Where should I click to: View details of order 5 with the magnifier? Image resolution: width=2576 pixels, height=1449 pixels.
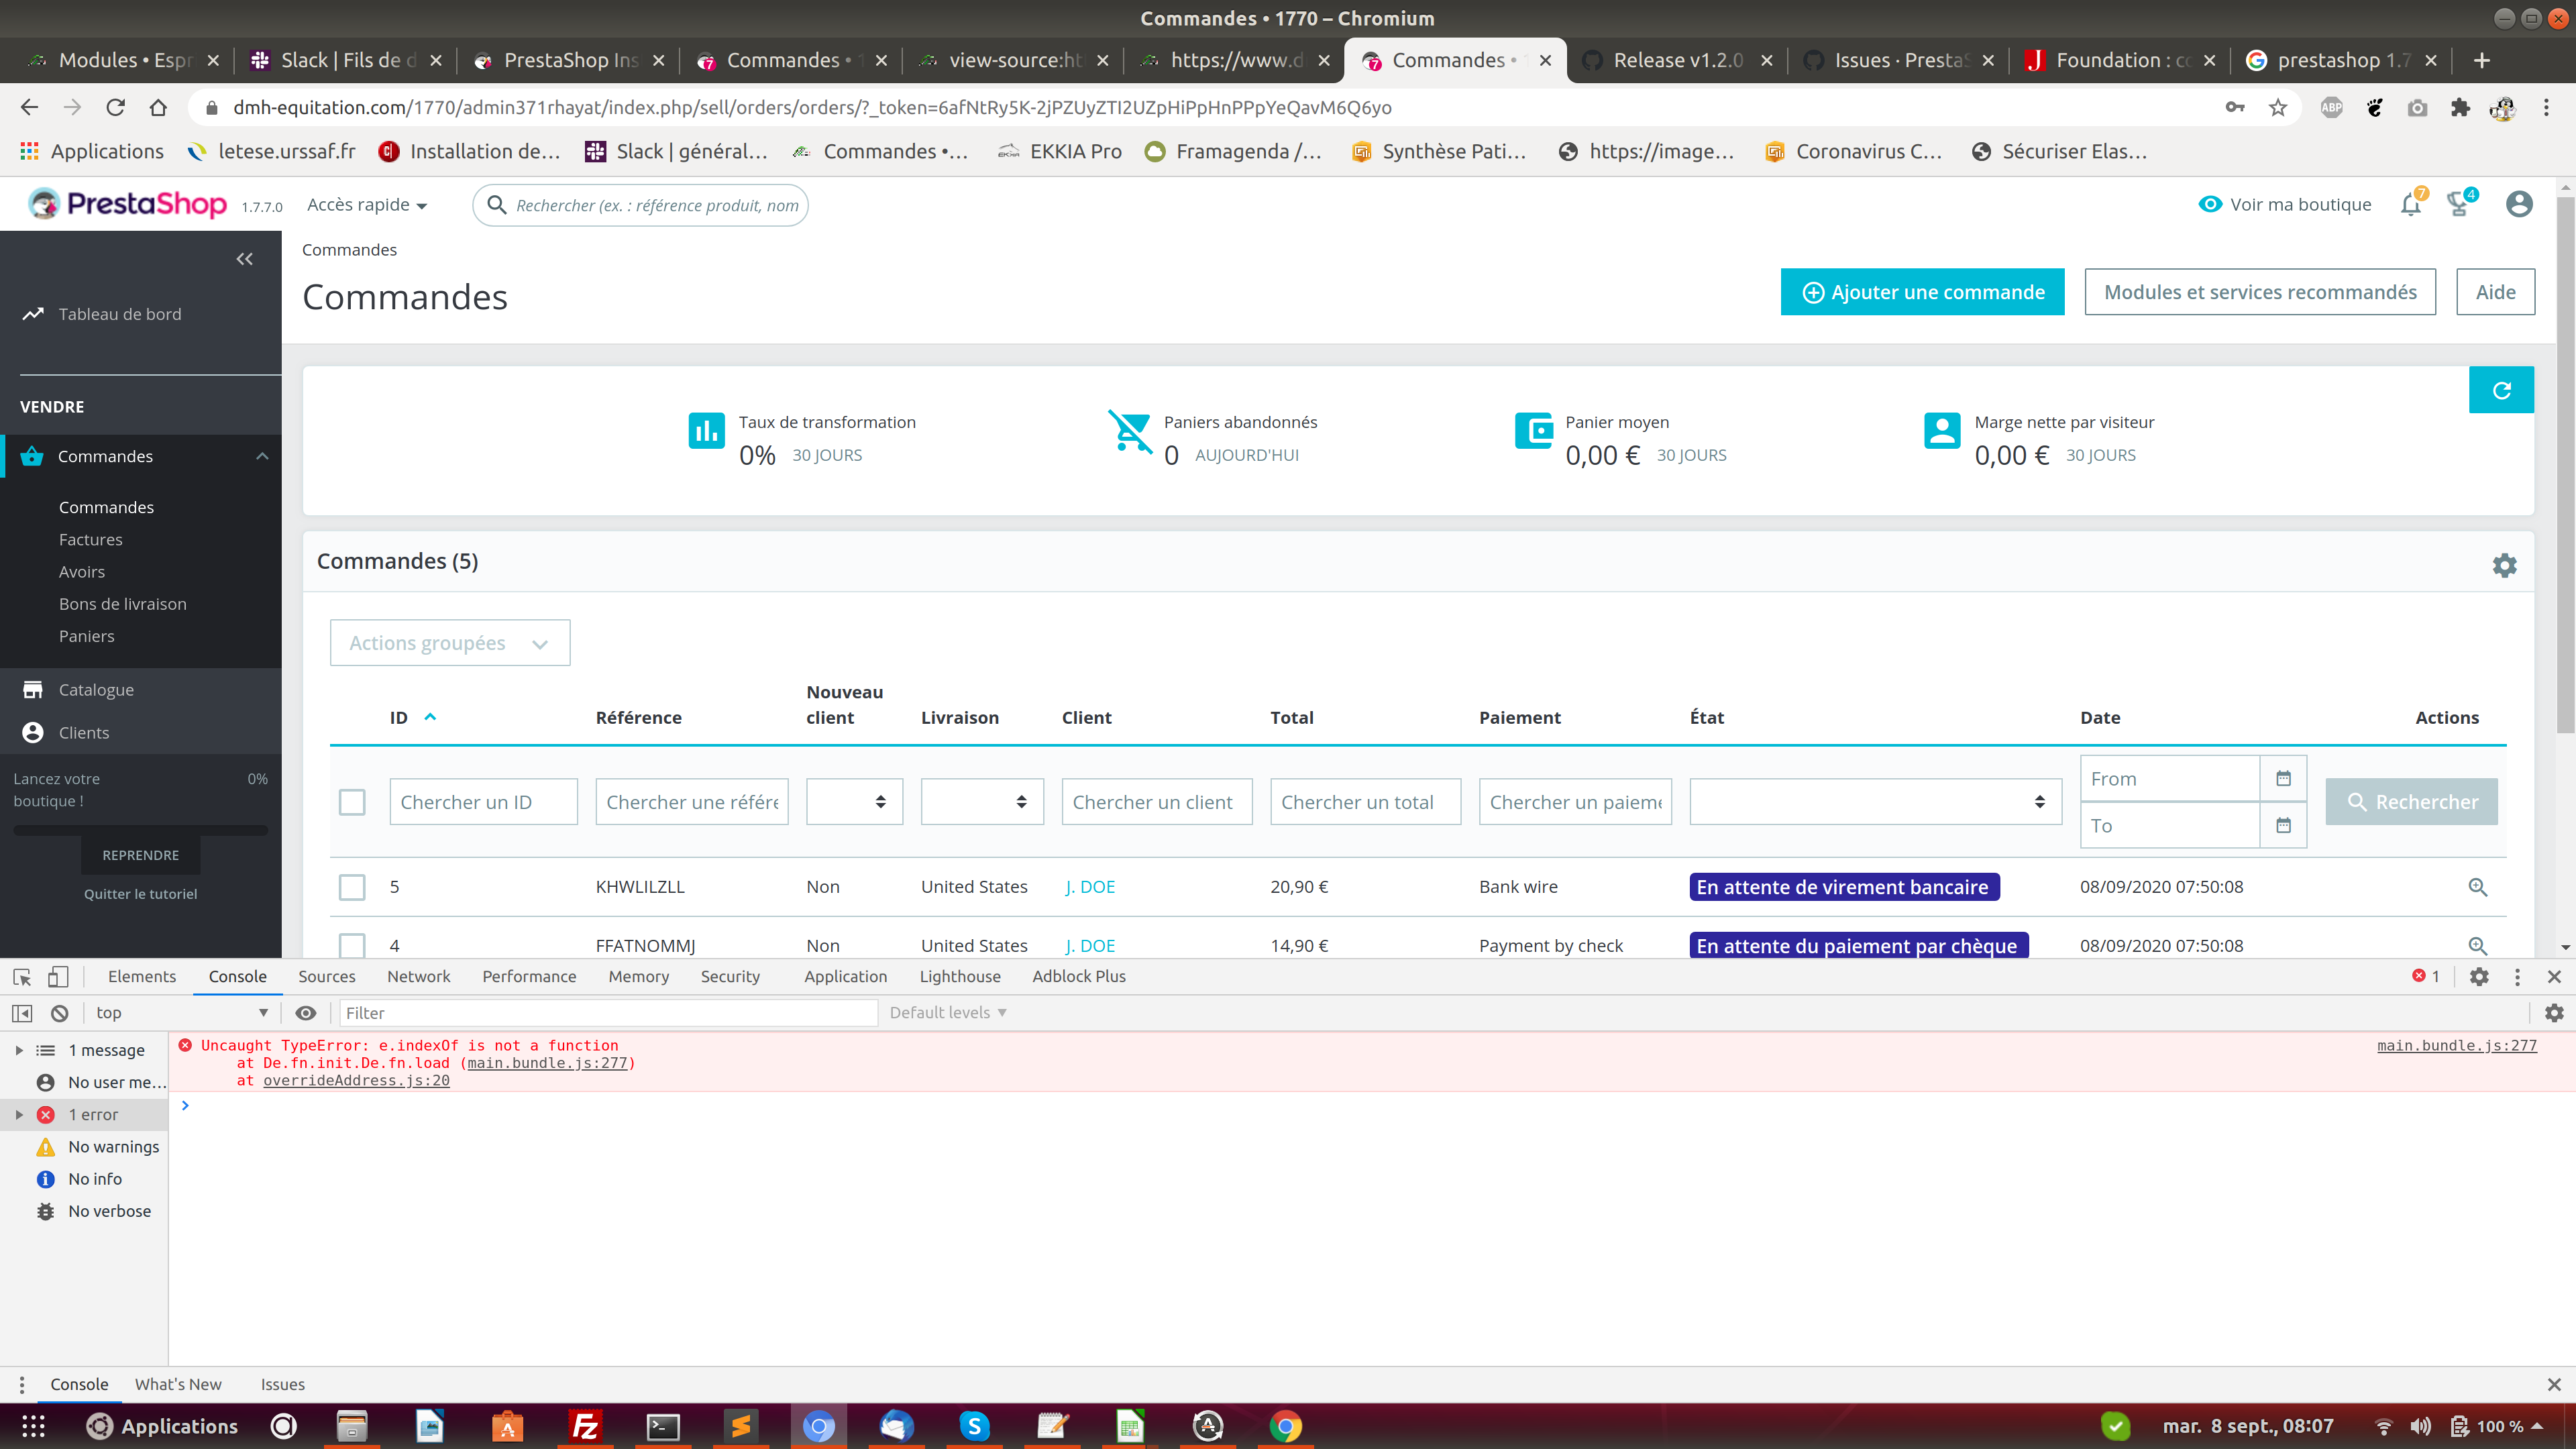pyautogui.click(x=2477, y=887)
